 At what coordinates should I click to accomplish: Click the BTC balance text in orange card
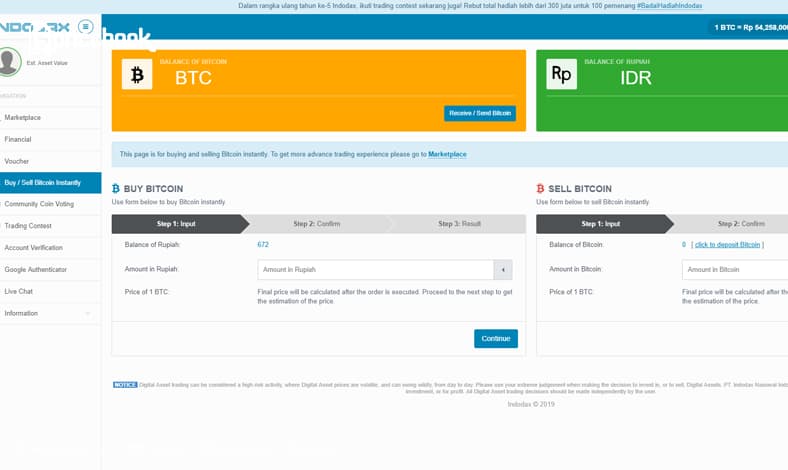[x=193, y=78]
